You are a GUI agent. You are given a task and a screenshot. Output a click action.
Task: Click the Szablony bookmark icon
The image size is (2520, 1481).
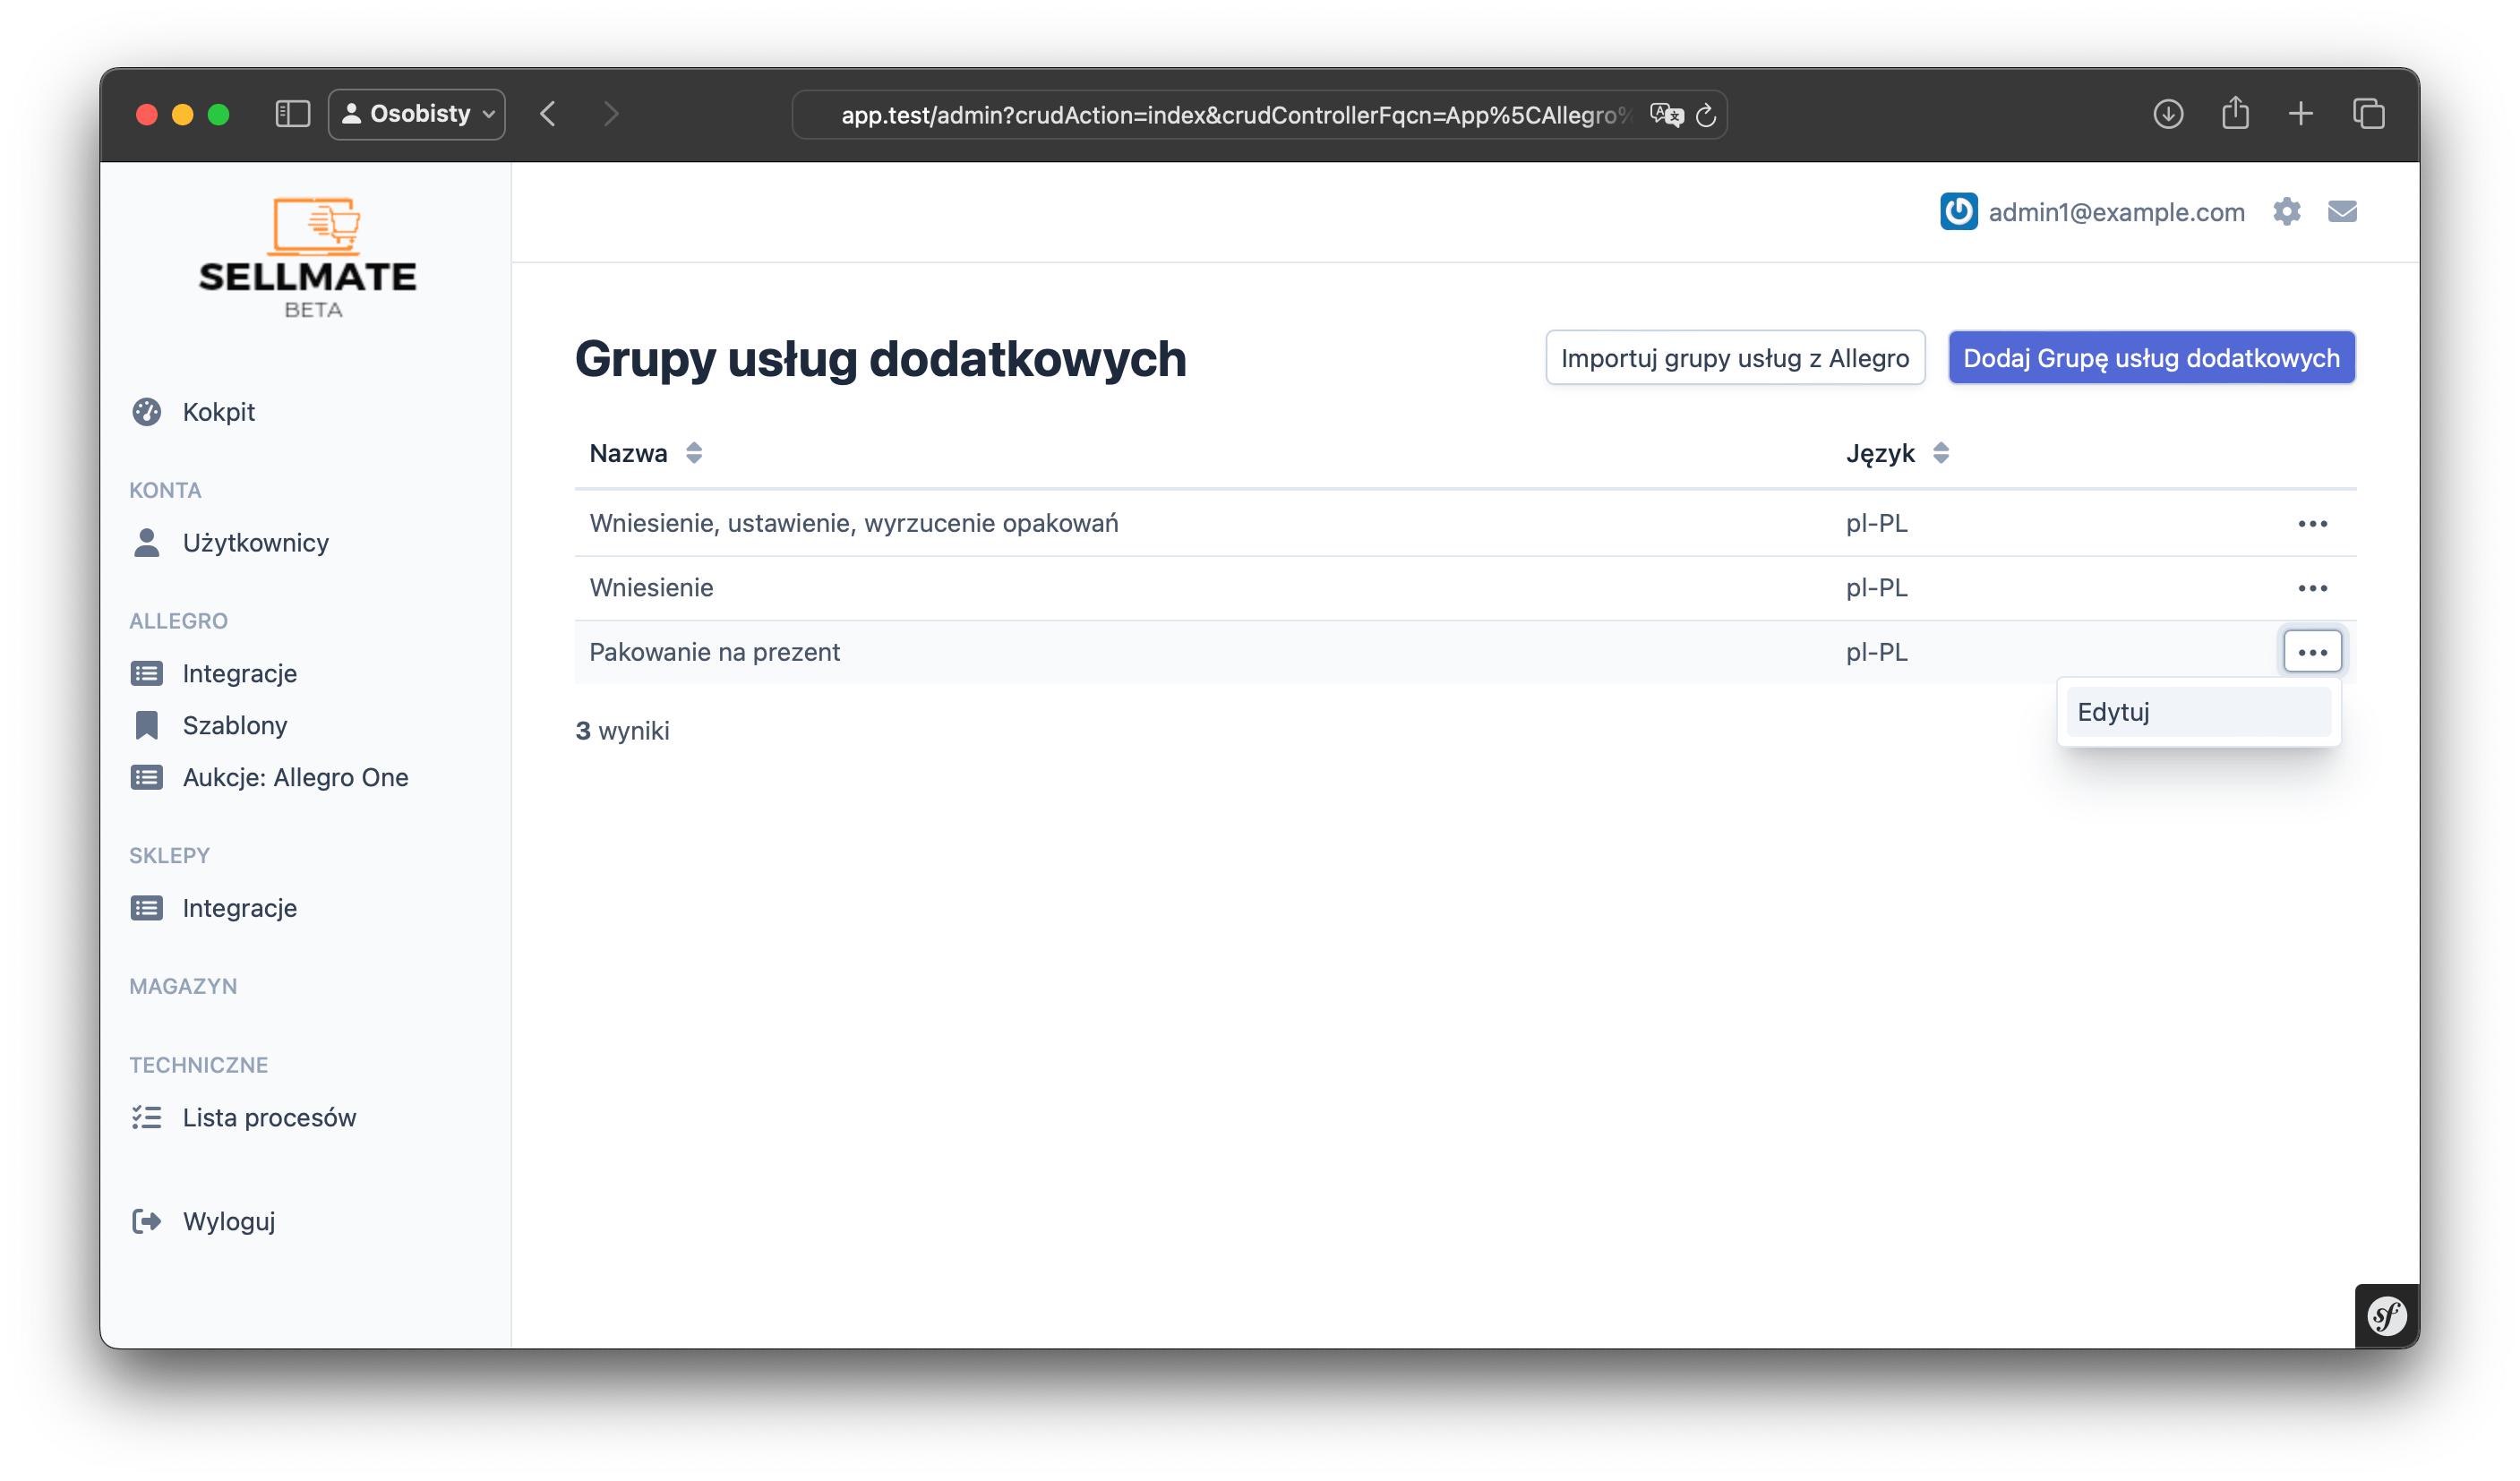[x=147, y=726]
